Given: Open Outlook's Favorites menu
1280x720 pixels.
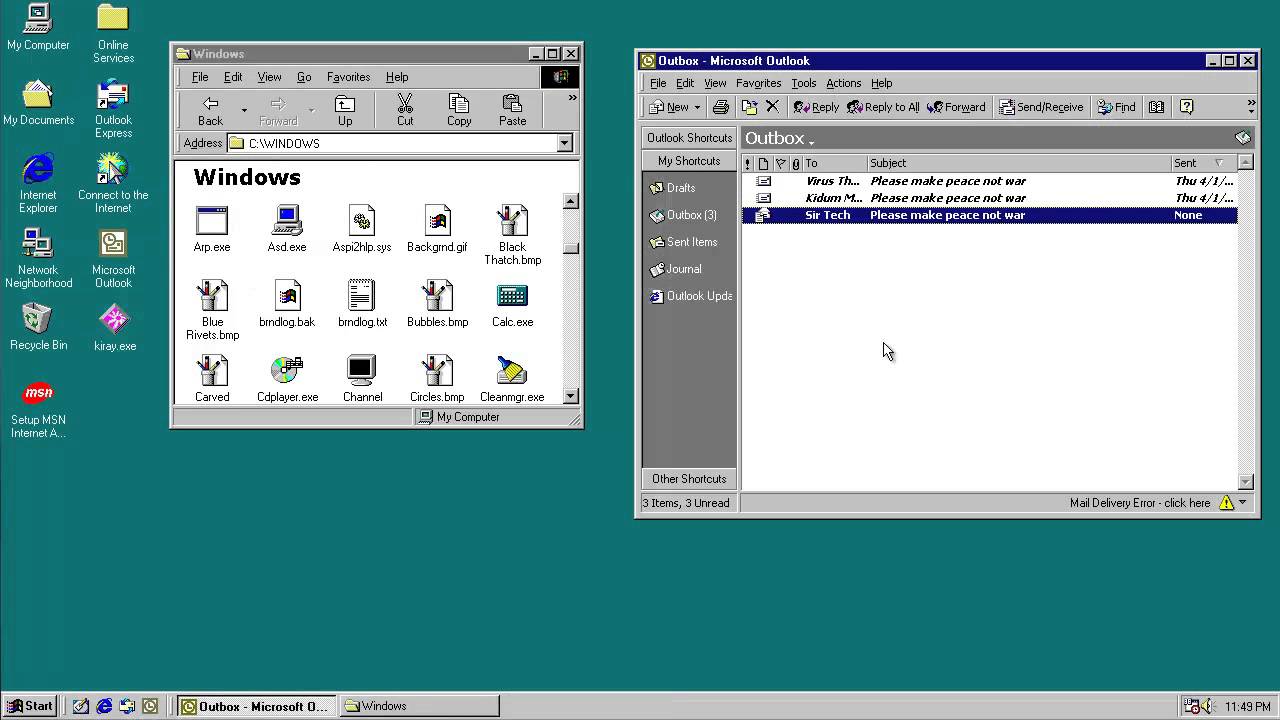Looking at the screenshot, I should (758, 83).
